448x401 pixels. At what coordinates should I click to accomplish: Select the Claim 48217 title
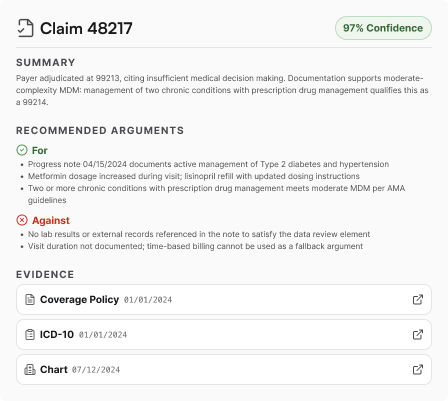(86, 28)
